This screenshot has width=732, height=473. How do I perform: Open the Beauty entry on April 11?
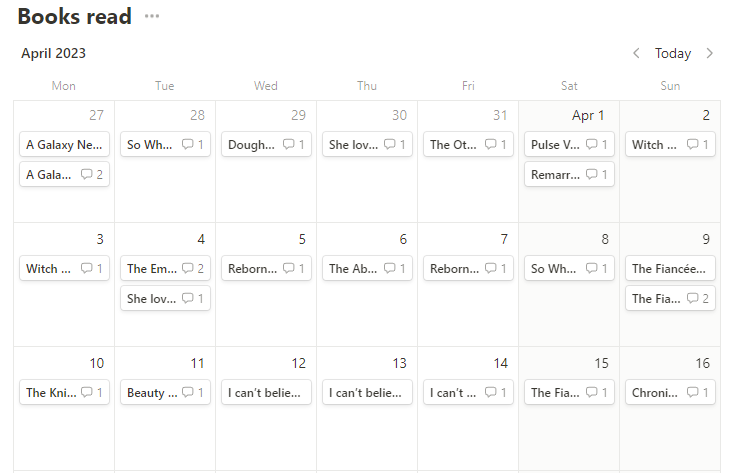click(151, 392)
